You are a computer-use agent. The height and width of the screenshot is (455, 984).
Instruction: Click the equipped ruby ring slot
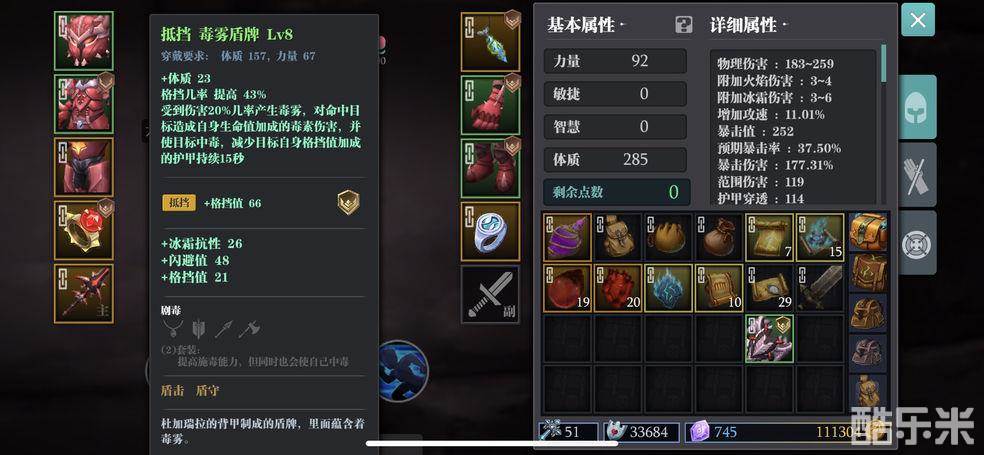pyautogui.click(x=83, y=230)
